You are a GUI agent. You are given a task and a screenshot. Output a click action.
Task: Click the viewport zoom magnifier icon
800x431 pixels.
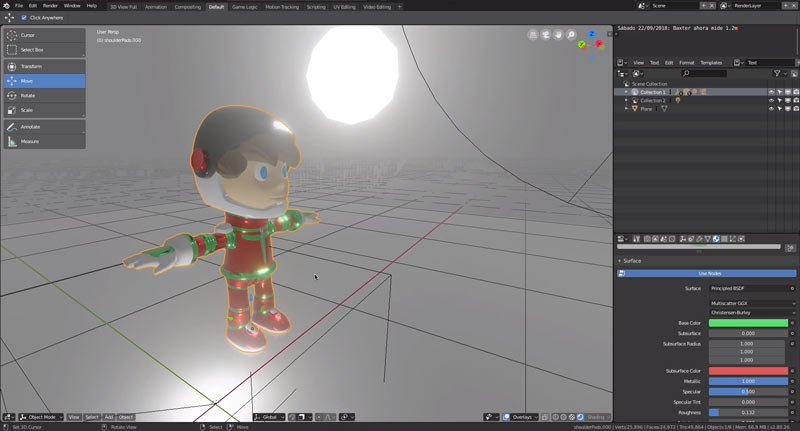571,35
